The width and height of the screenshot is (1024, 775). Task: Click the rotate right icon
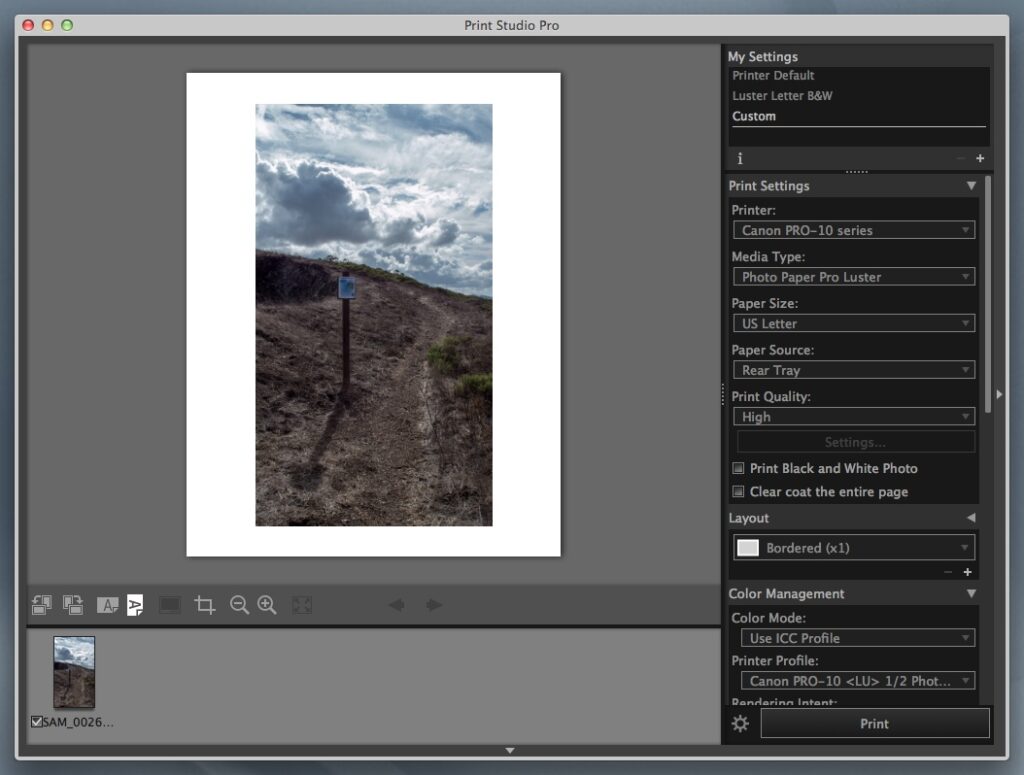click(x=73, y=605)
